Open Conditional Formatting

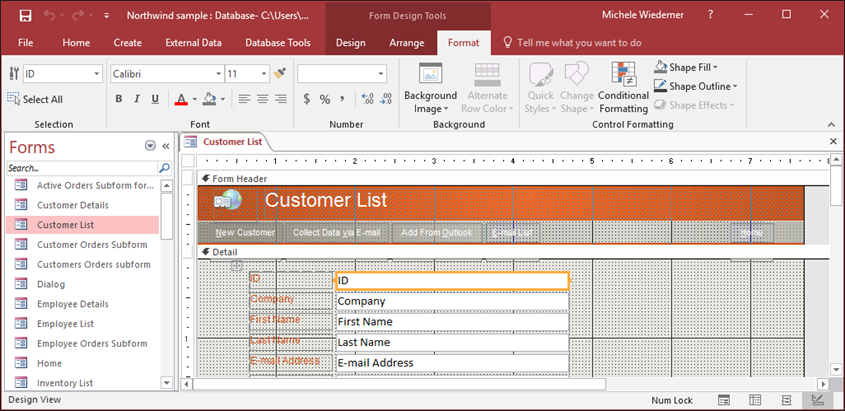tap(624, 88)
